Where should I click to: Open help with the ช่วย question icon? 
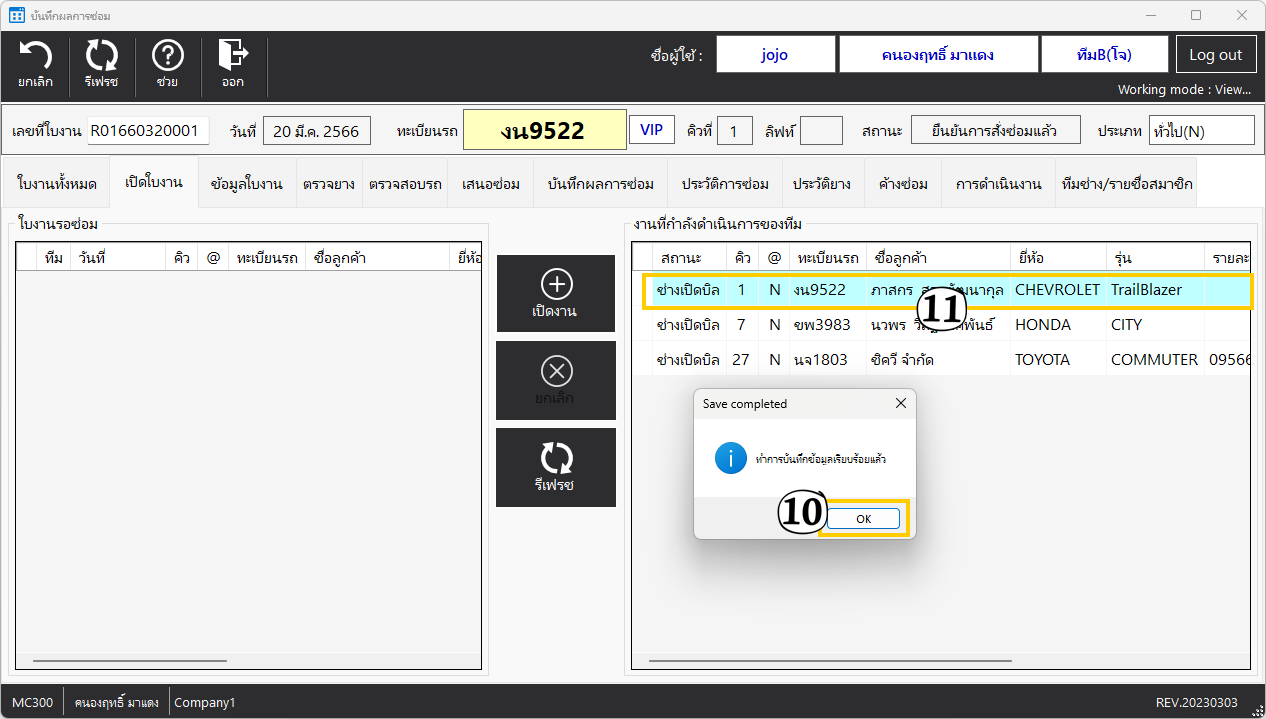[167, 64]
